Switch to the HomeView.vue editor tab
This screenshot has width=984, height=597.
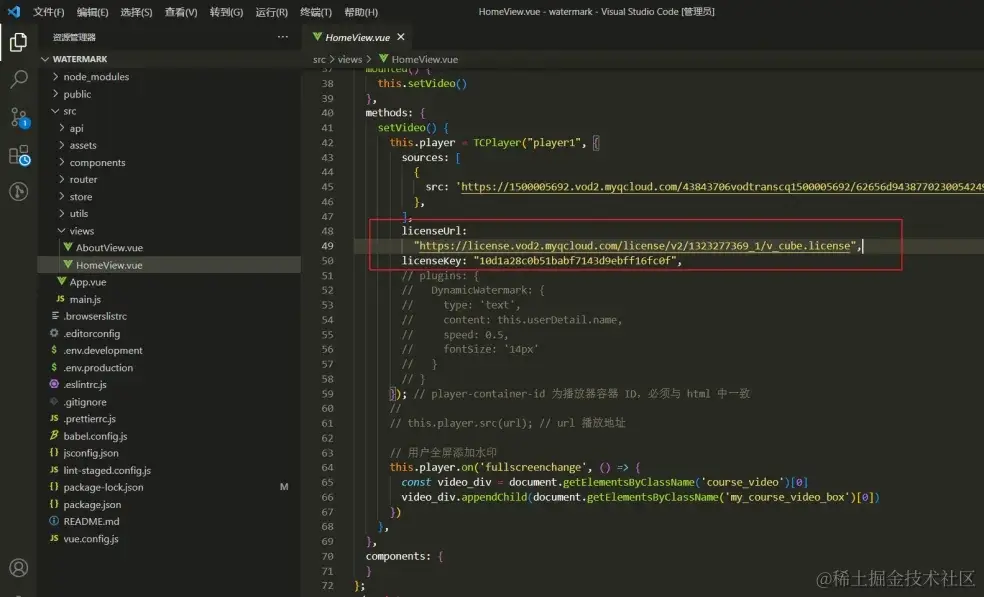point(358,37)
